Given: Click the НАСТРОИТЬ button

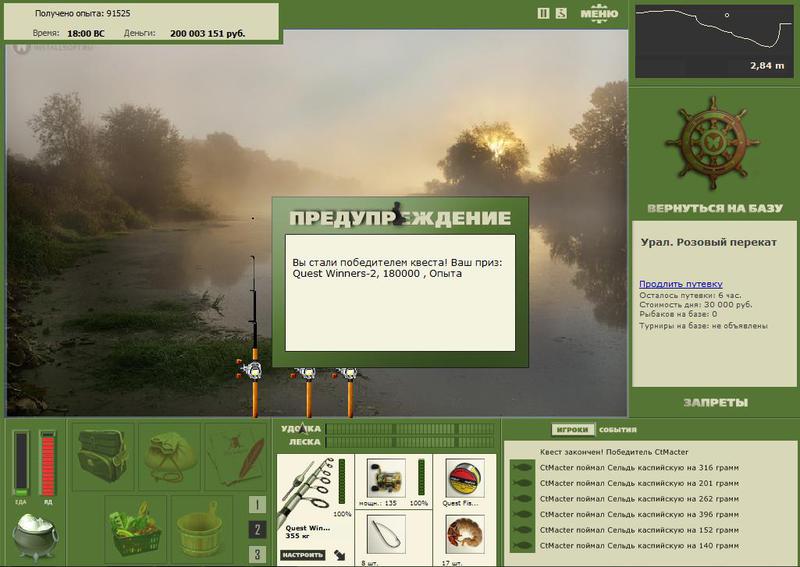Looking at the screenshot, I should 303,555.
